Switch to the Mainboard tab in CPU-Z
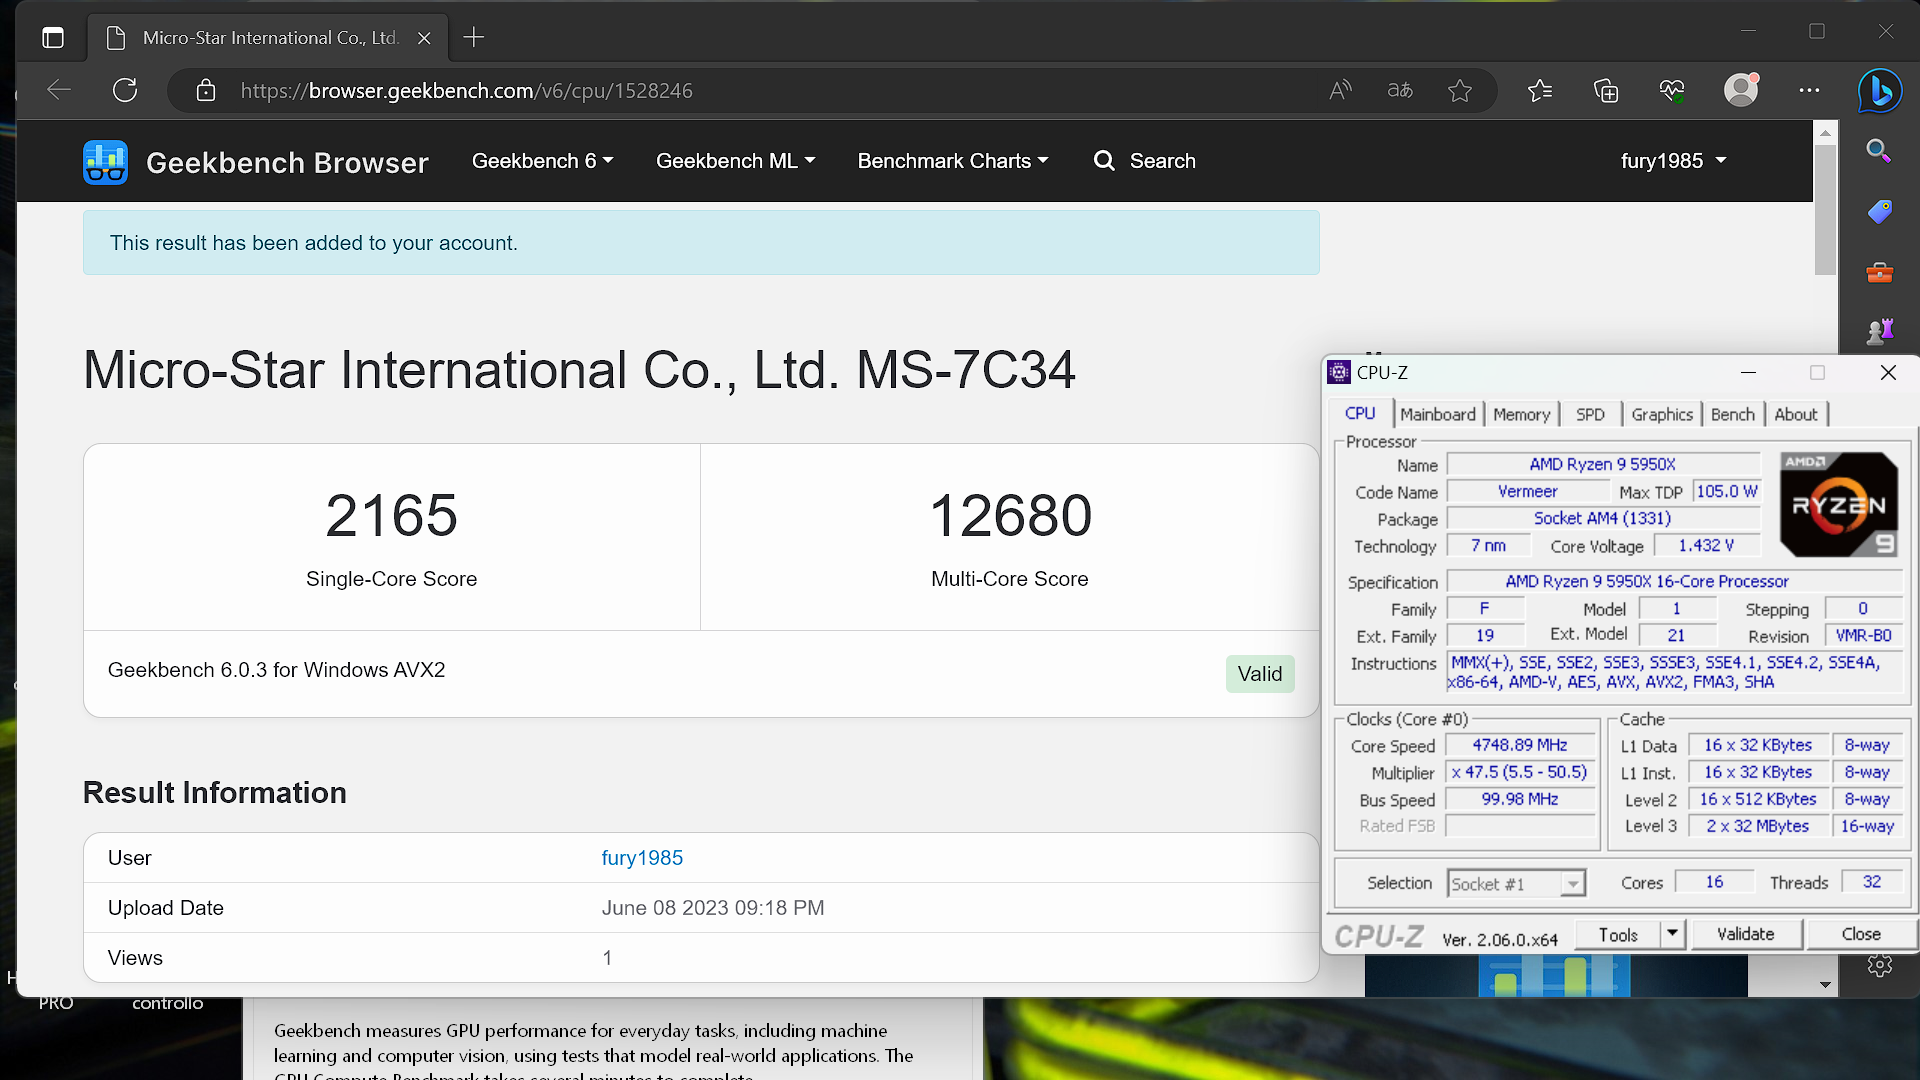Screen dimensions: 1920x1080 [x=1437, y=415]
